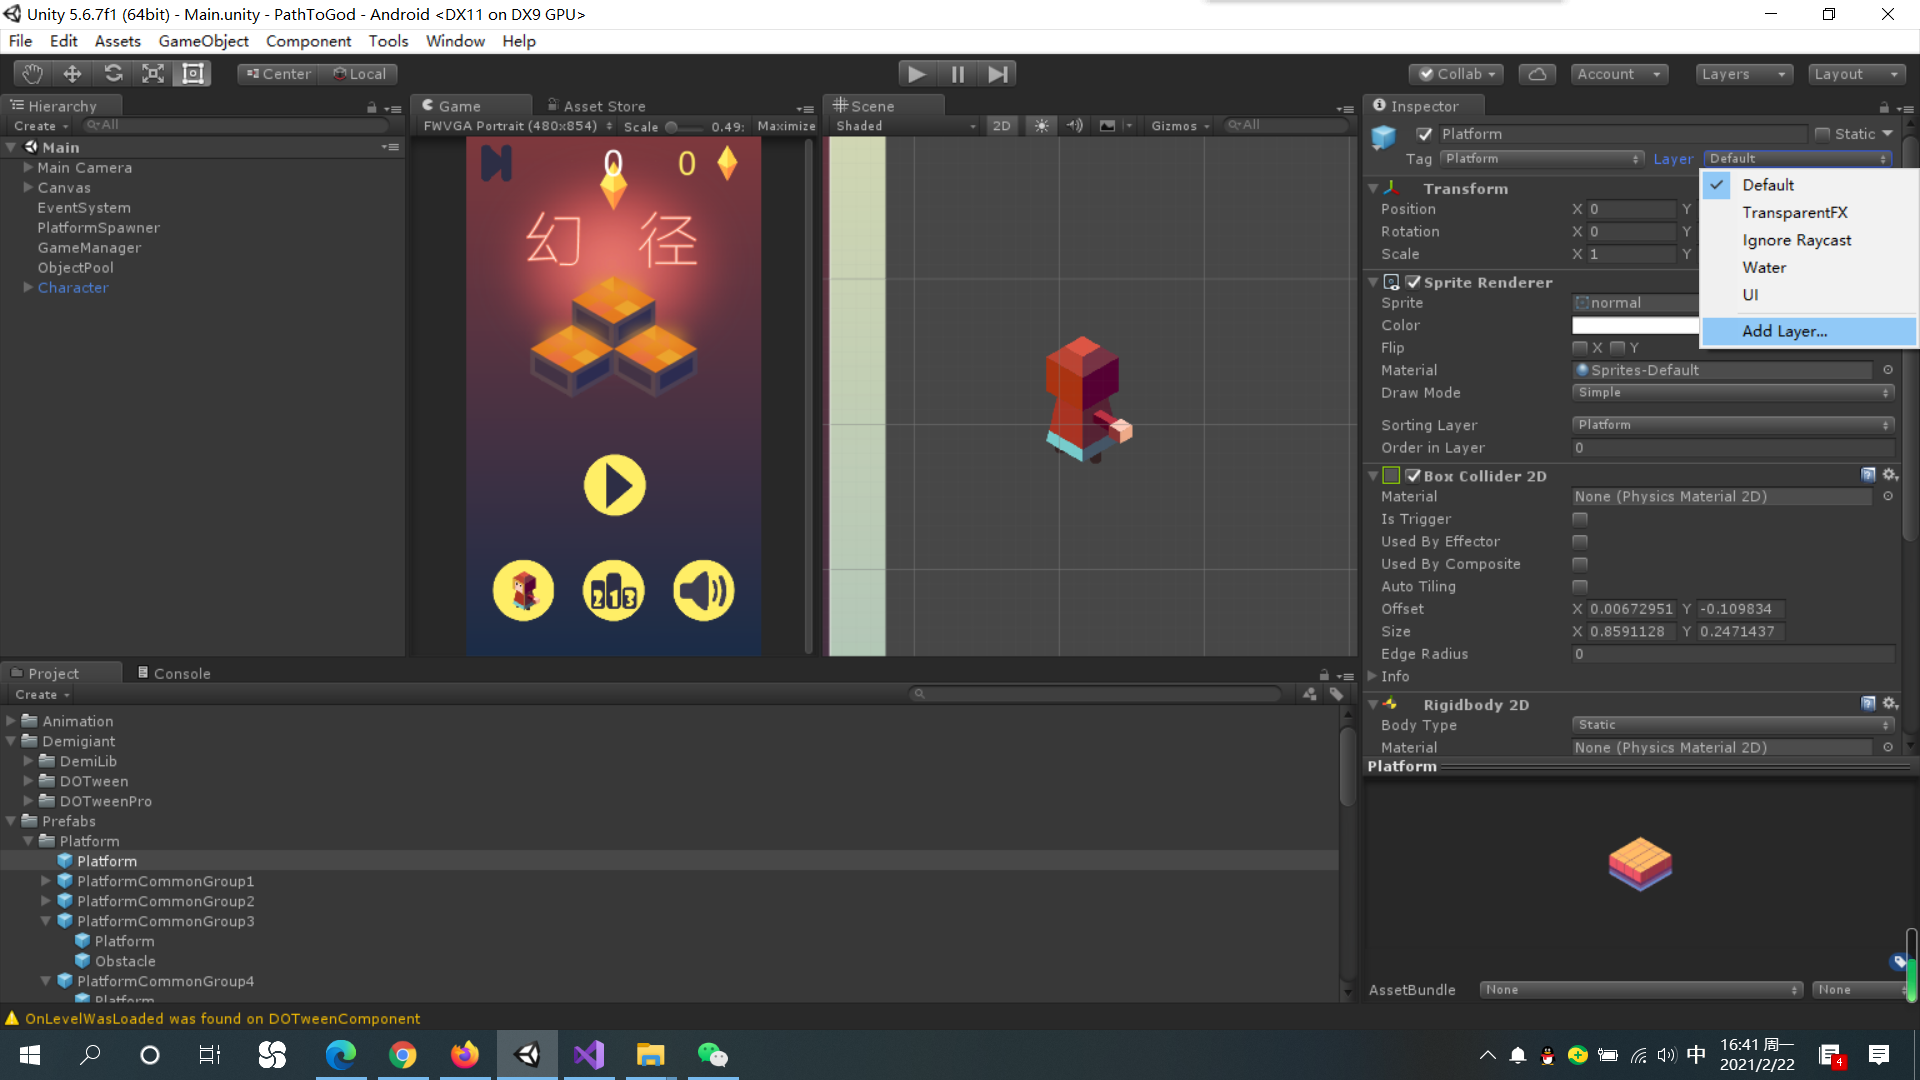This screenshot has width=1920, height=1080.
Task: Toggle the Is Trigger checkbox
Action: (x=1580, y=519)
